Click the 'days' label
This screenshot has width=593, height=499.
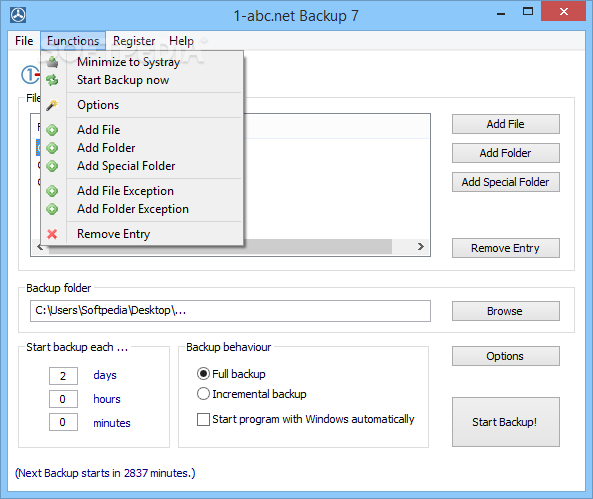click(x=105, y=375)
